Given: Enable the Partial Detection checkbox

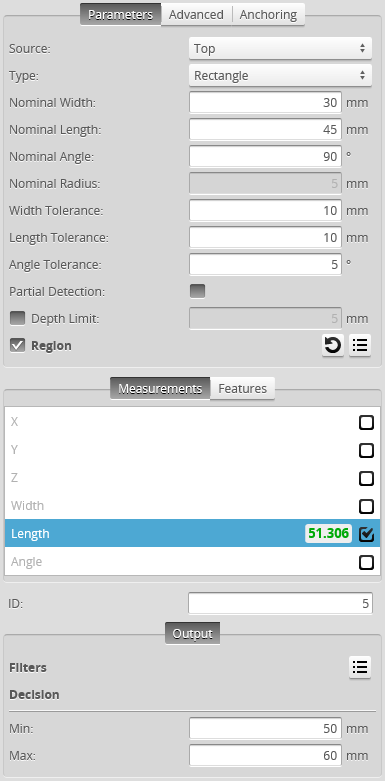Looking at the screenshot, I should click(x=197, y=291).
